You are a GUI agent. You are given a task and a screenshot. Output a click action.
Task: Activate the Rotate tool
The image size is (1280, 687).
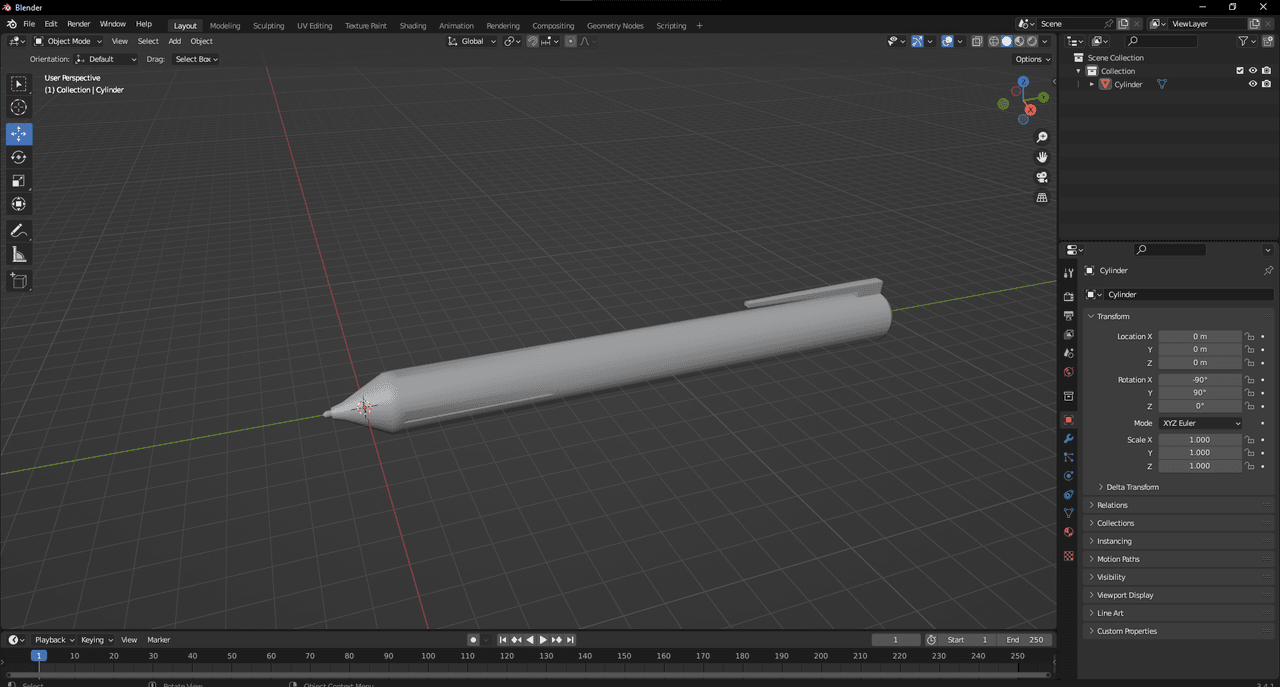click(x=19, y=157)
